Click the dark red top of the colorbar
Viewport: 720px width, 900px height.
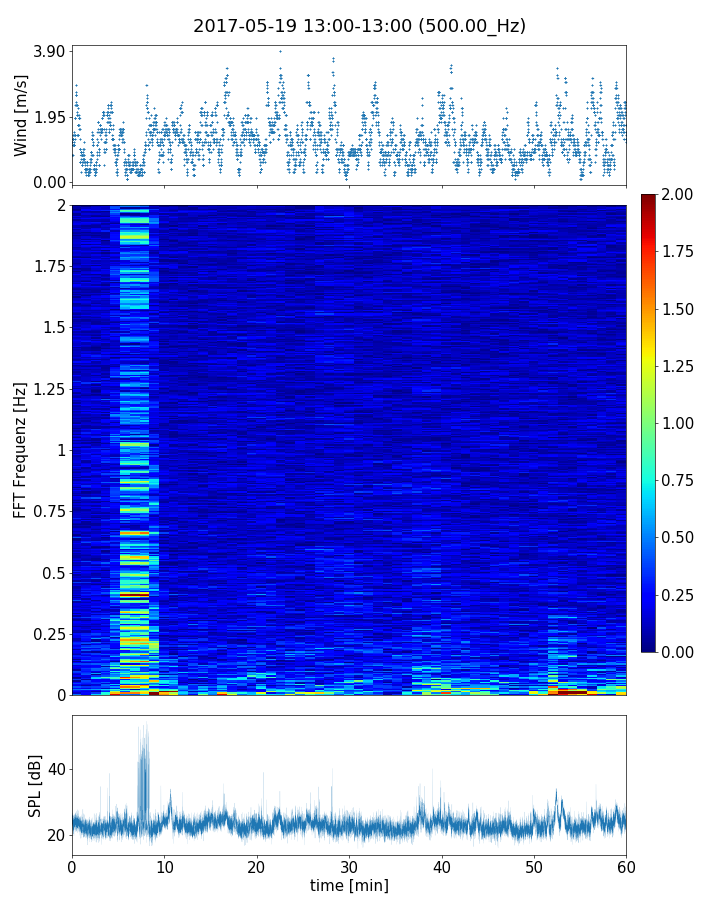pyautogui.click(x=648, y=198)
